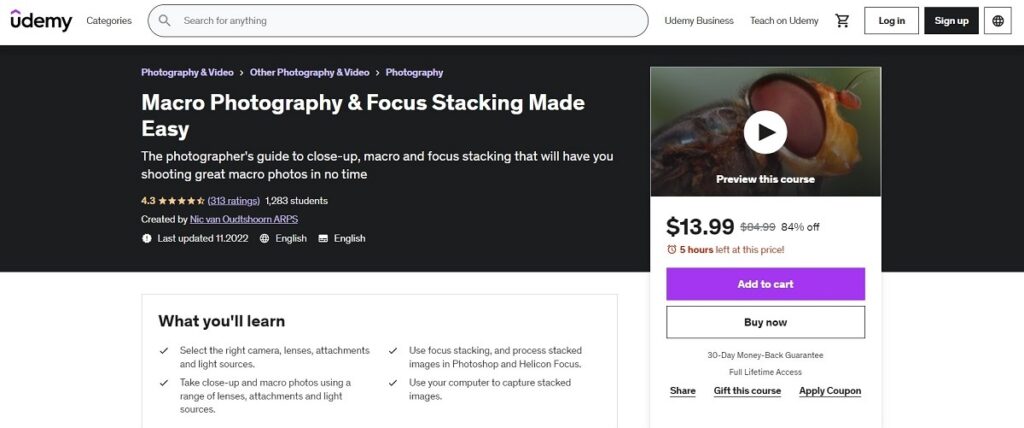The height and width of the screenshot is (428, 1024).
Task: Click the Log in button
Action: pos(891,21)
